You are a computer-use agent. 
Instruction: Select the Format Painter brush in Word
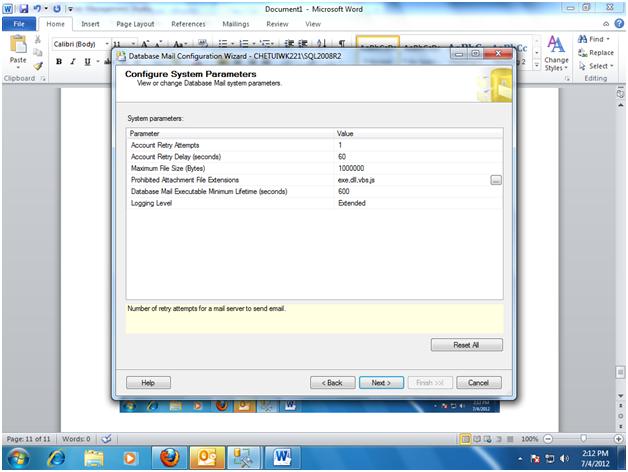tap(38, 65)
